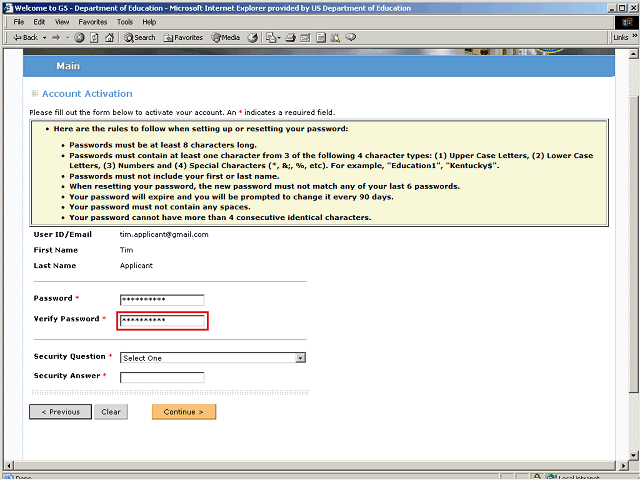Click the Discuss icon in toolbar
Image resolution: width=640 pixels, height=480 pixels.
[x=321, y=38]
